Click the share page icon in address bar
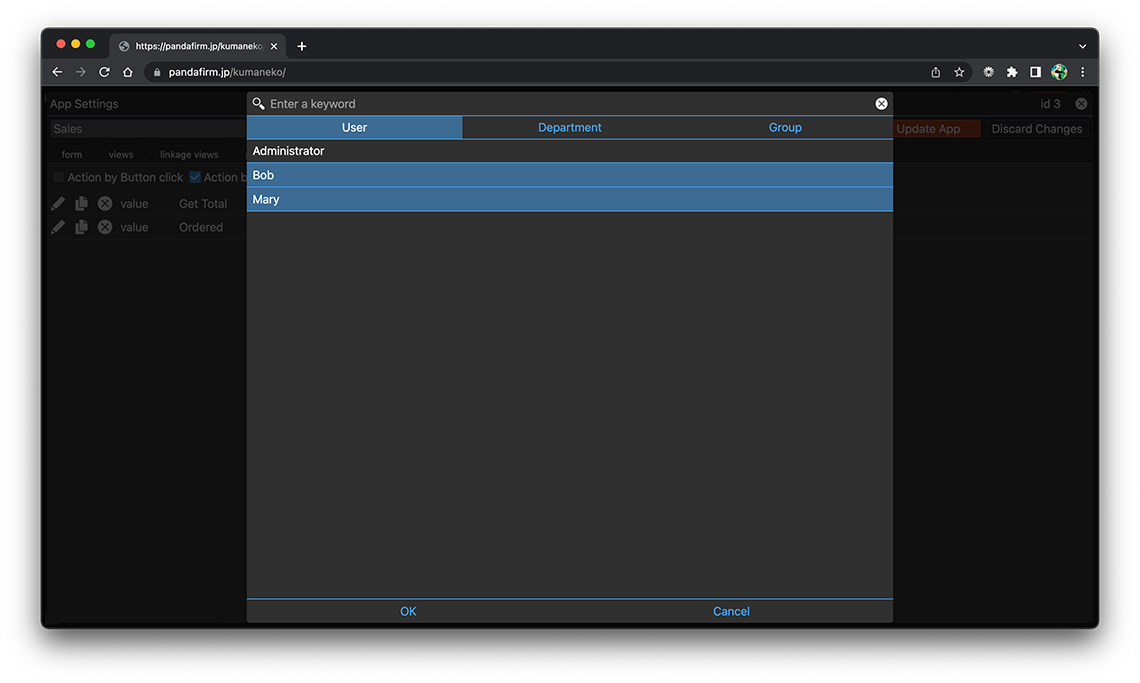 coord(935,72)
